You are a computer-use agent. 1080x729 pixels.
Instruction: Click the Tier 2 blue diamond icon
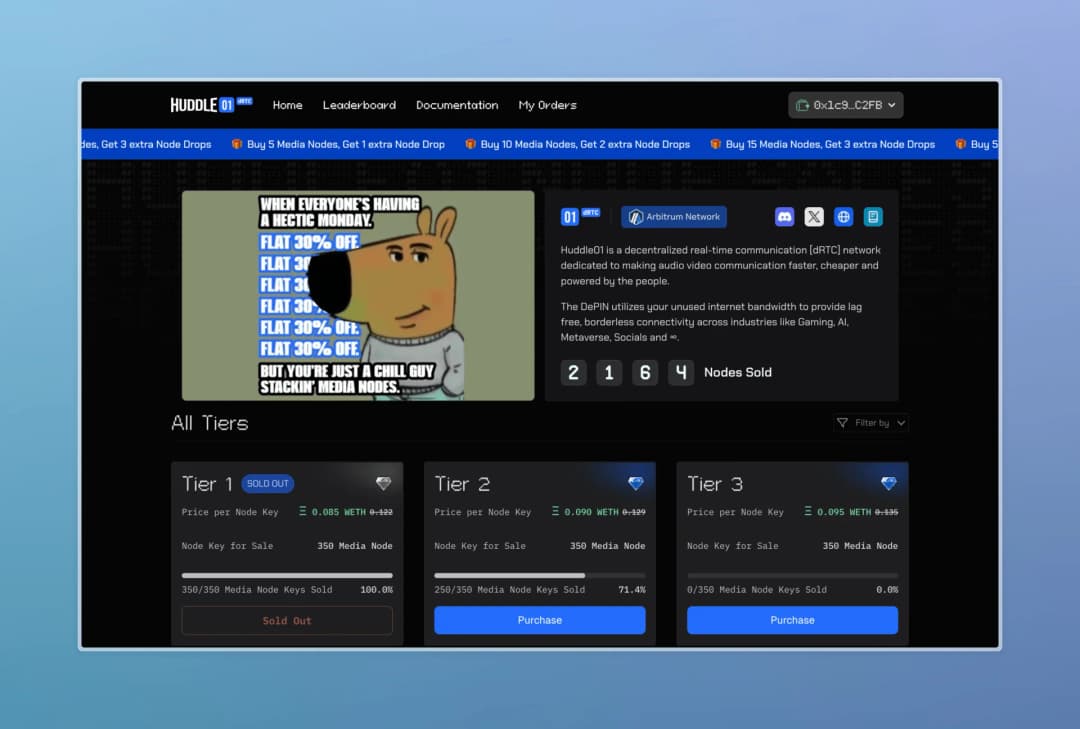pyautogui.click(x=636, y=484)
